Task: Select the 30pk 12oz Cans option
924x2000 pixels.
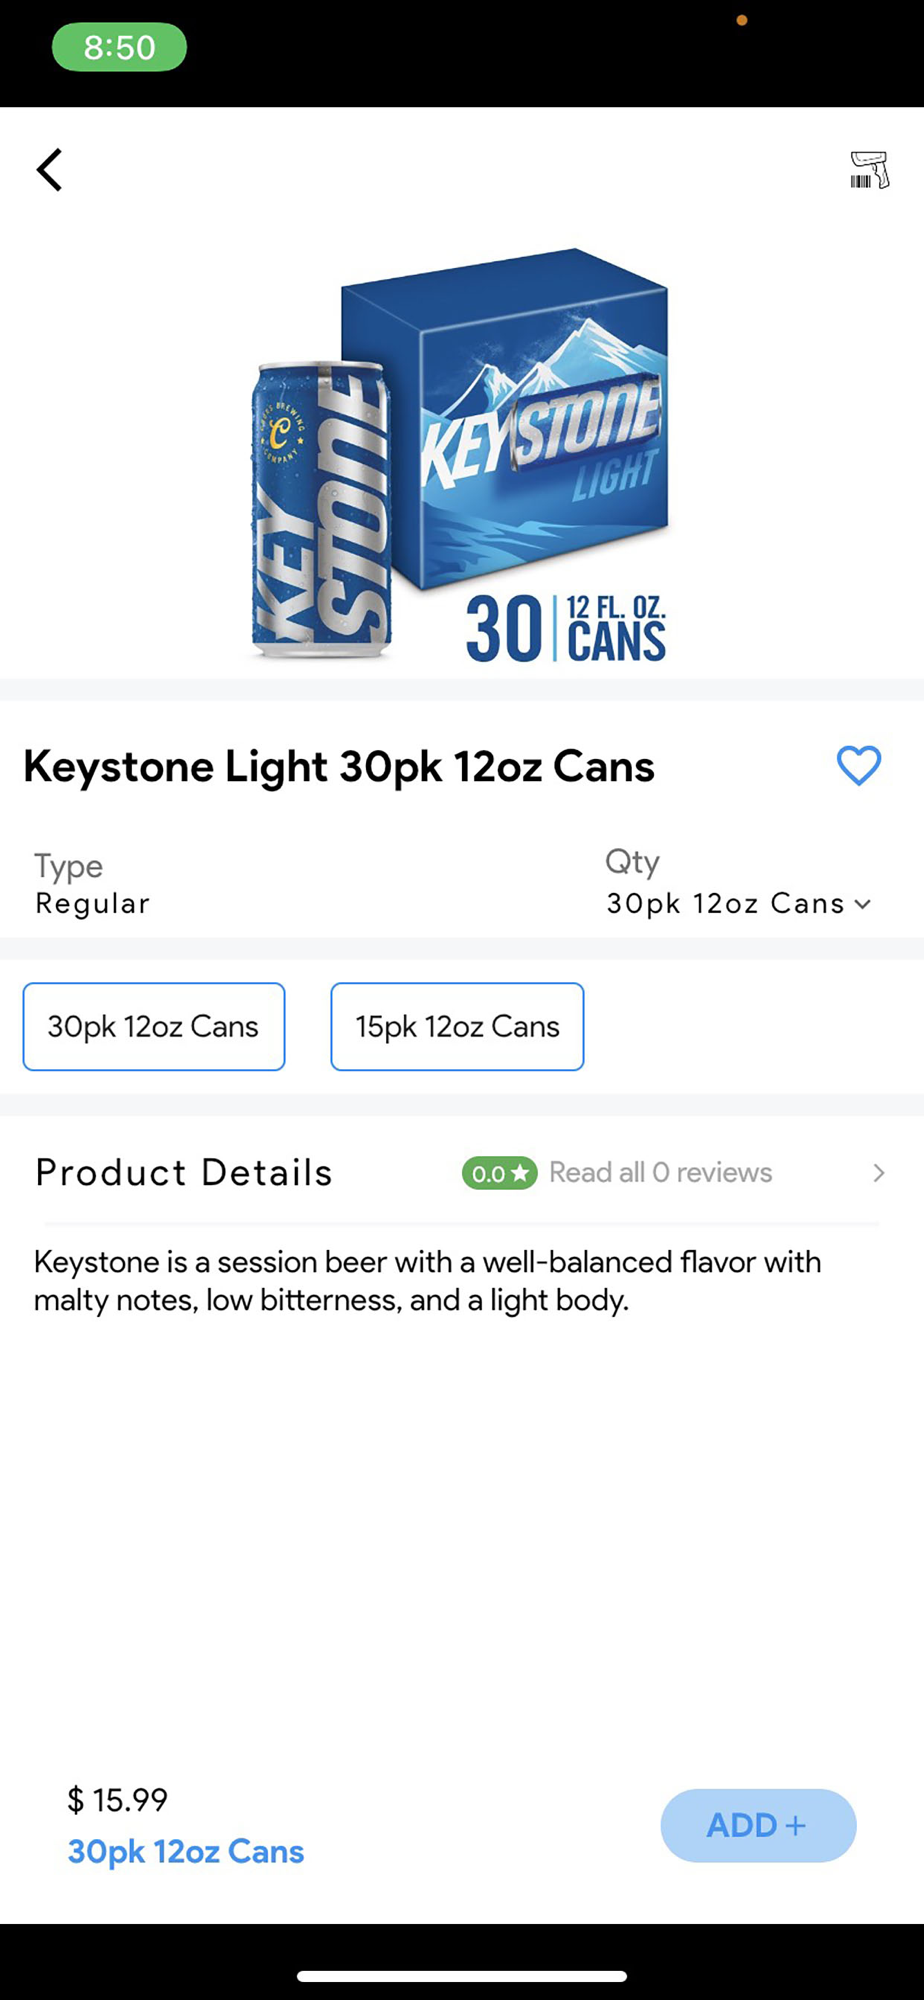Action: (x=154, y=1026)
